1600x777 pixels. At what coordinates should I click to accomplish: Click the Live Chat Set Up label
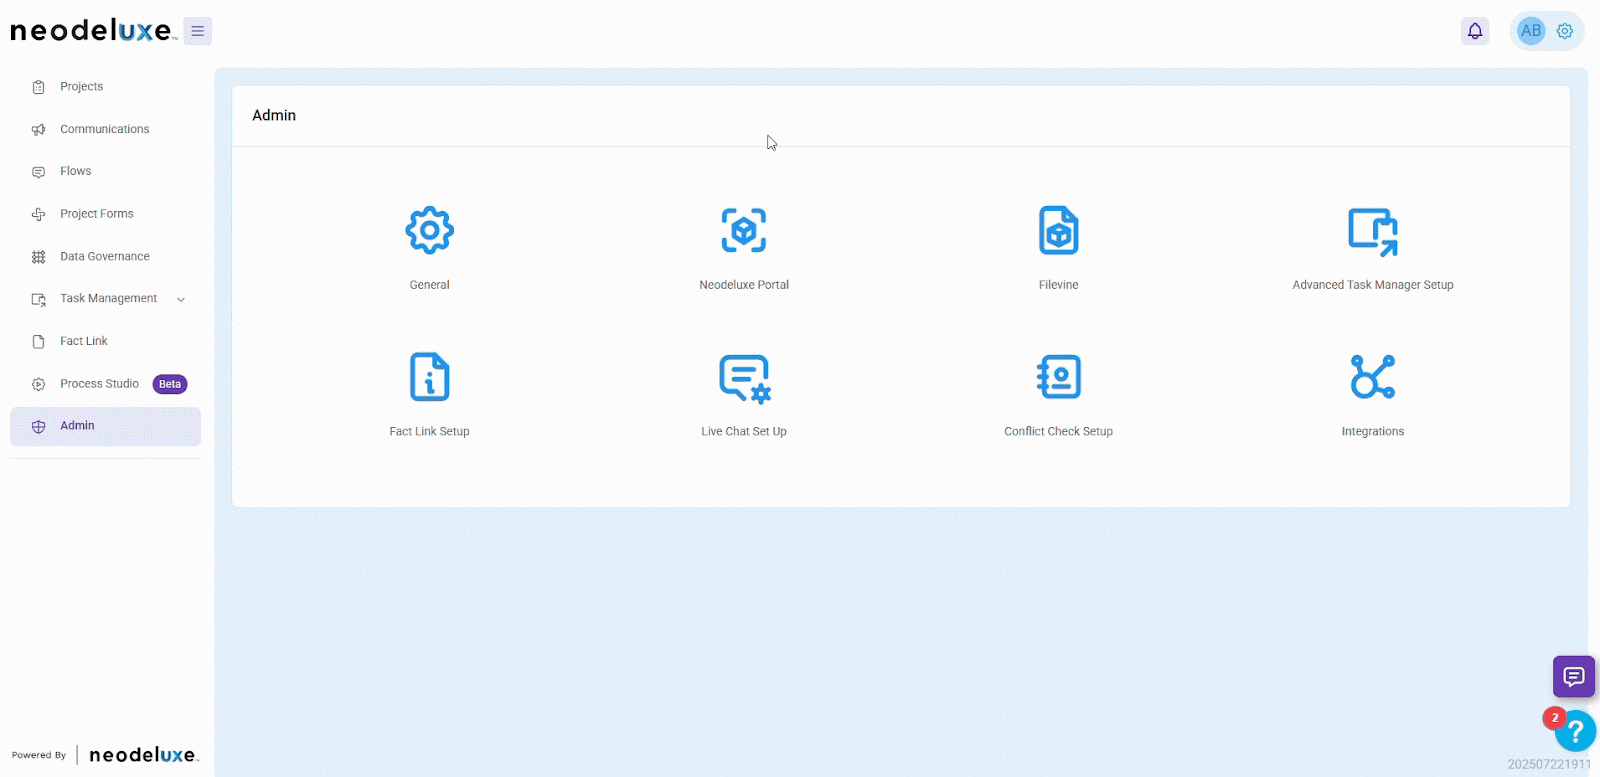(744, 432)
